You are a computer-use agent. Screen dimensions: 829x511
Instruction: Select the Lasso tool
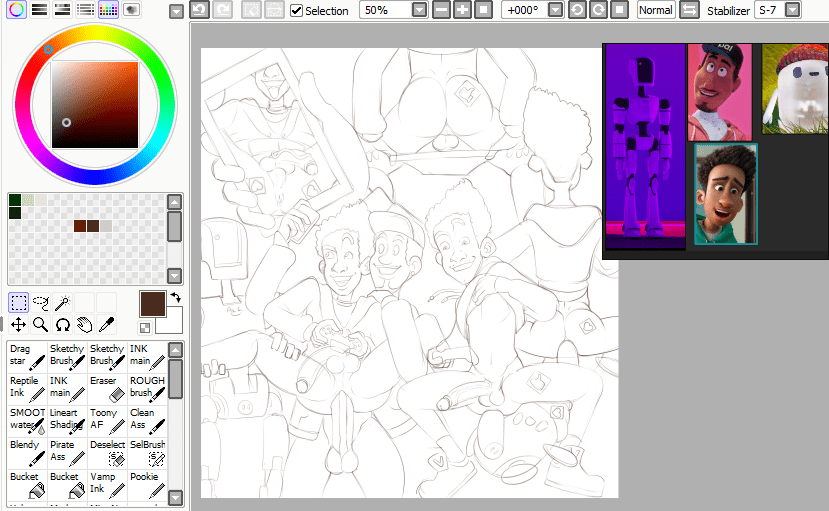40,302
